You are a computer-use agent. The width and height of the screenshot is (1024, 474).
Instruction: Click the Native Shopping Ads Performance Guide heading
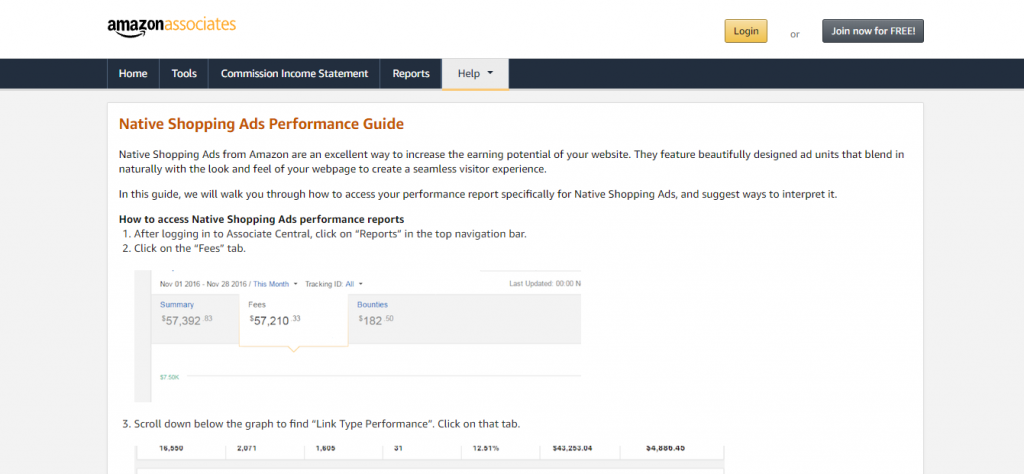[x=261, y=124]
